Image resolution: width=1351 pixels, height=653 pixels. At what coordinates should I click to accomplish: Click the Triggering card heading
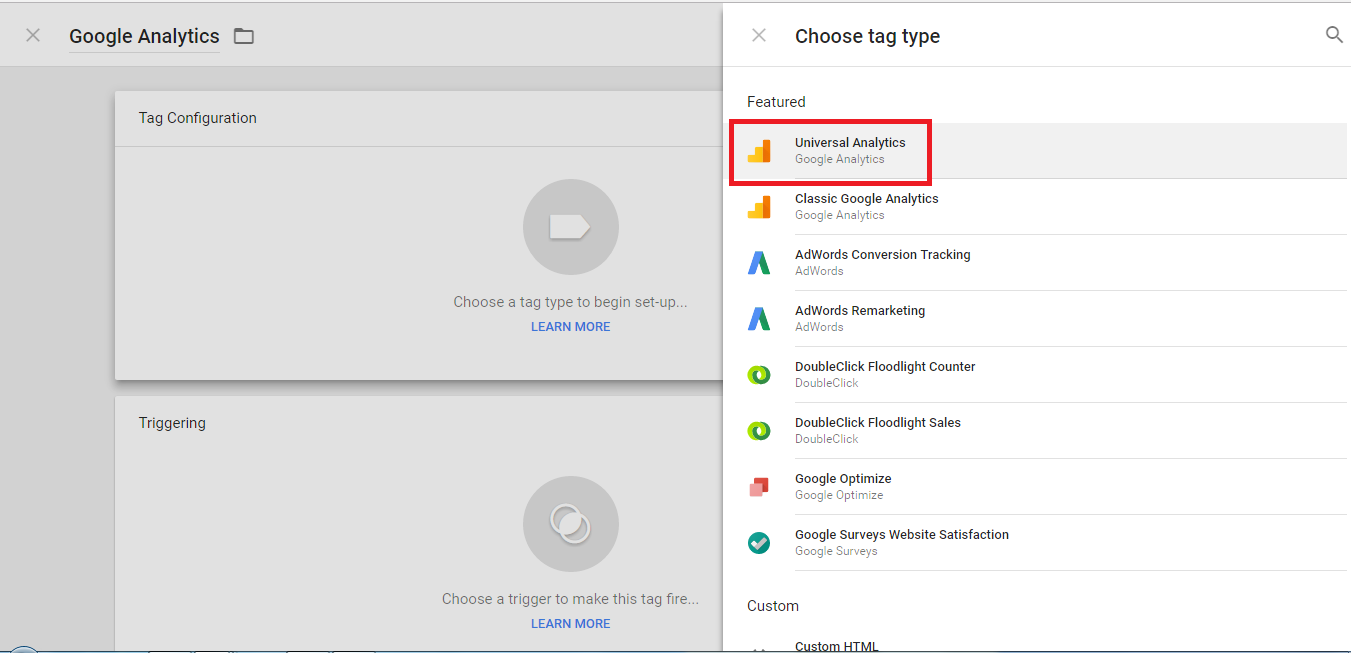coord(172,423)
